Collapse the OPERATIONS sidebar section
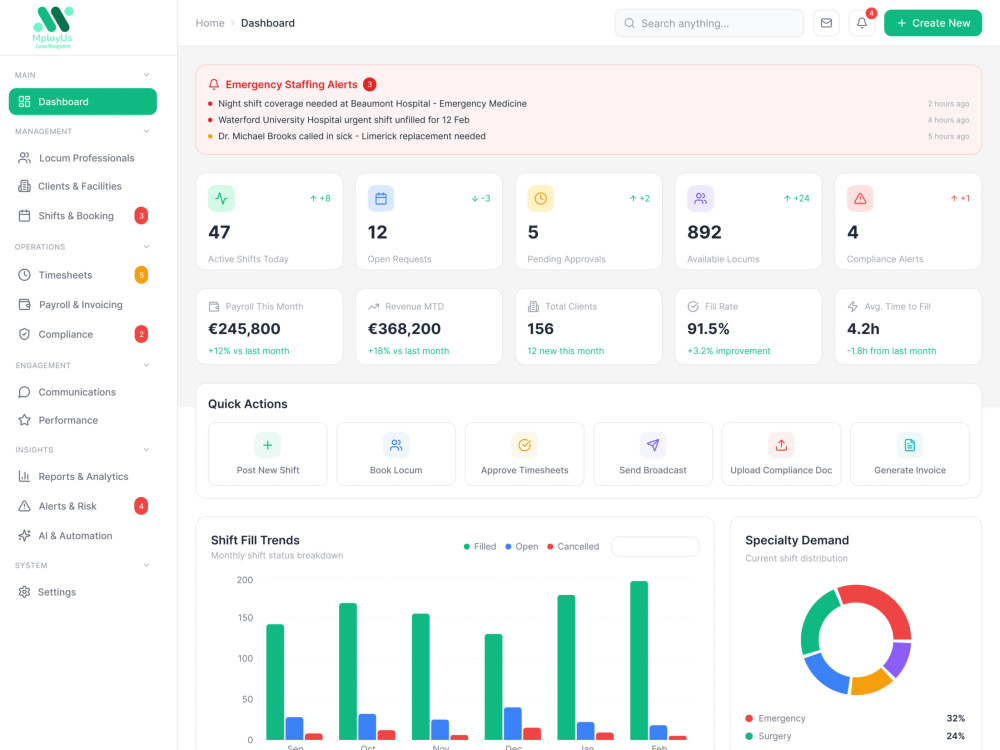The image size is (1000, 750). click(147, 247)
